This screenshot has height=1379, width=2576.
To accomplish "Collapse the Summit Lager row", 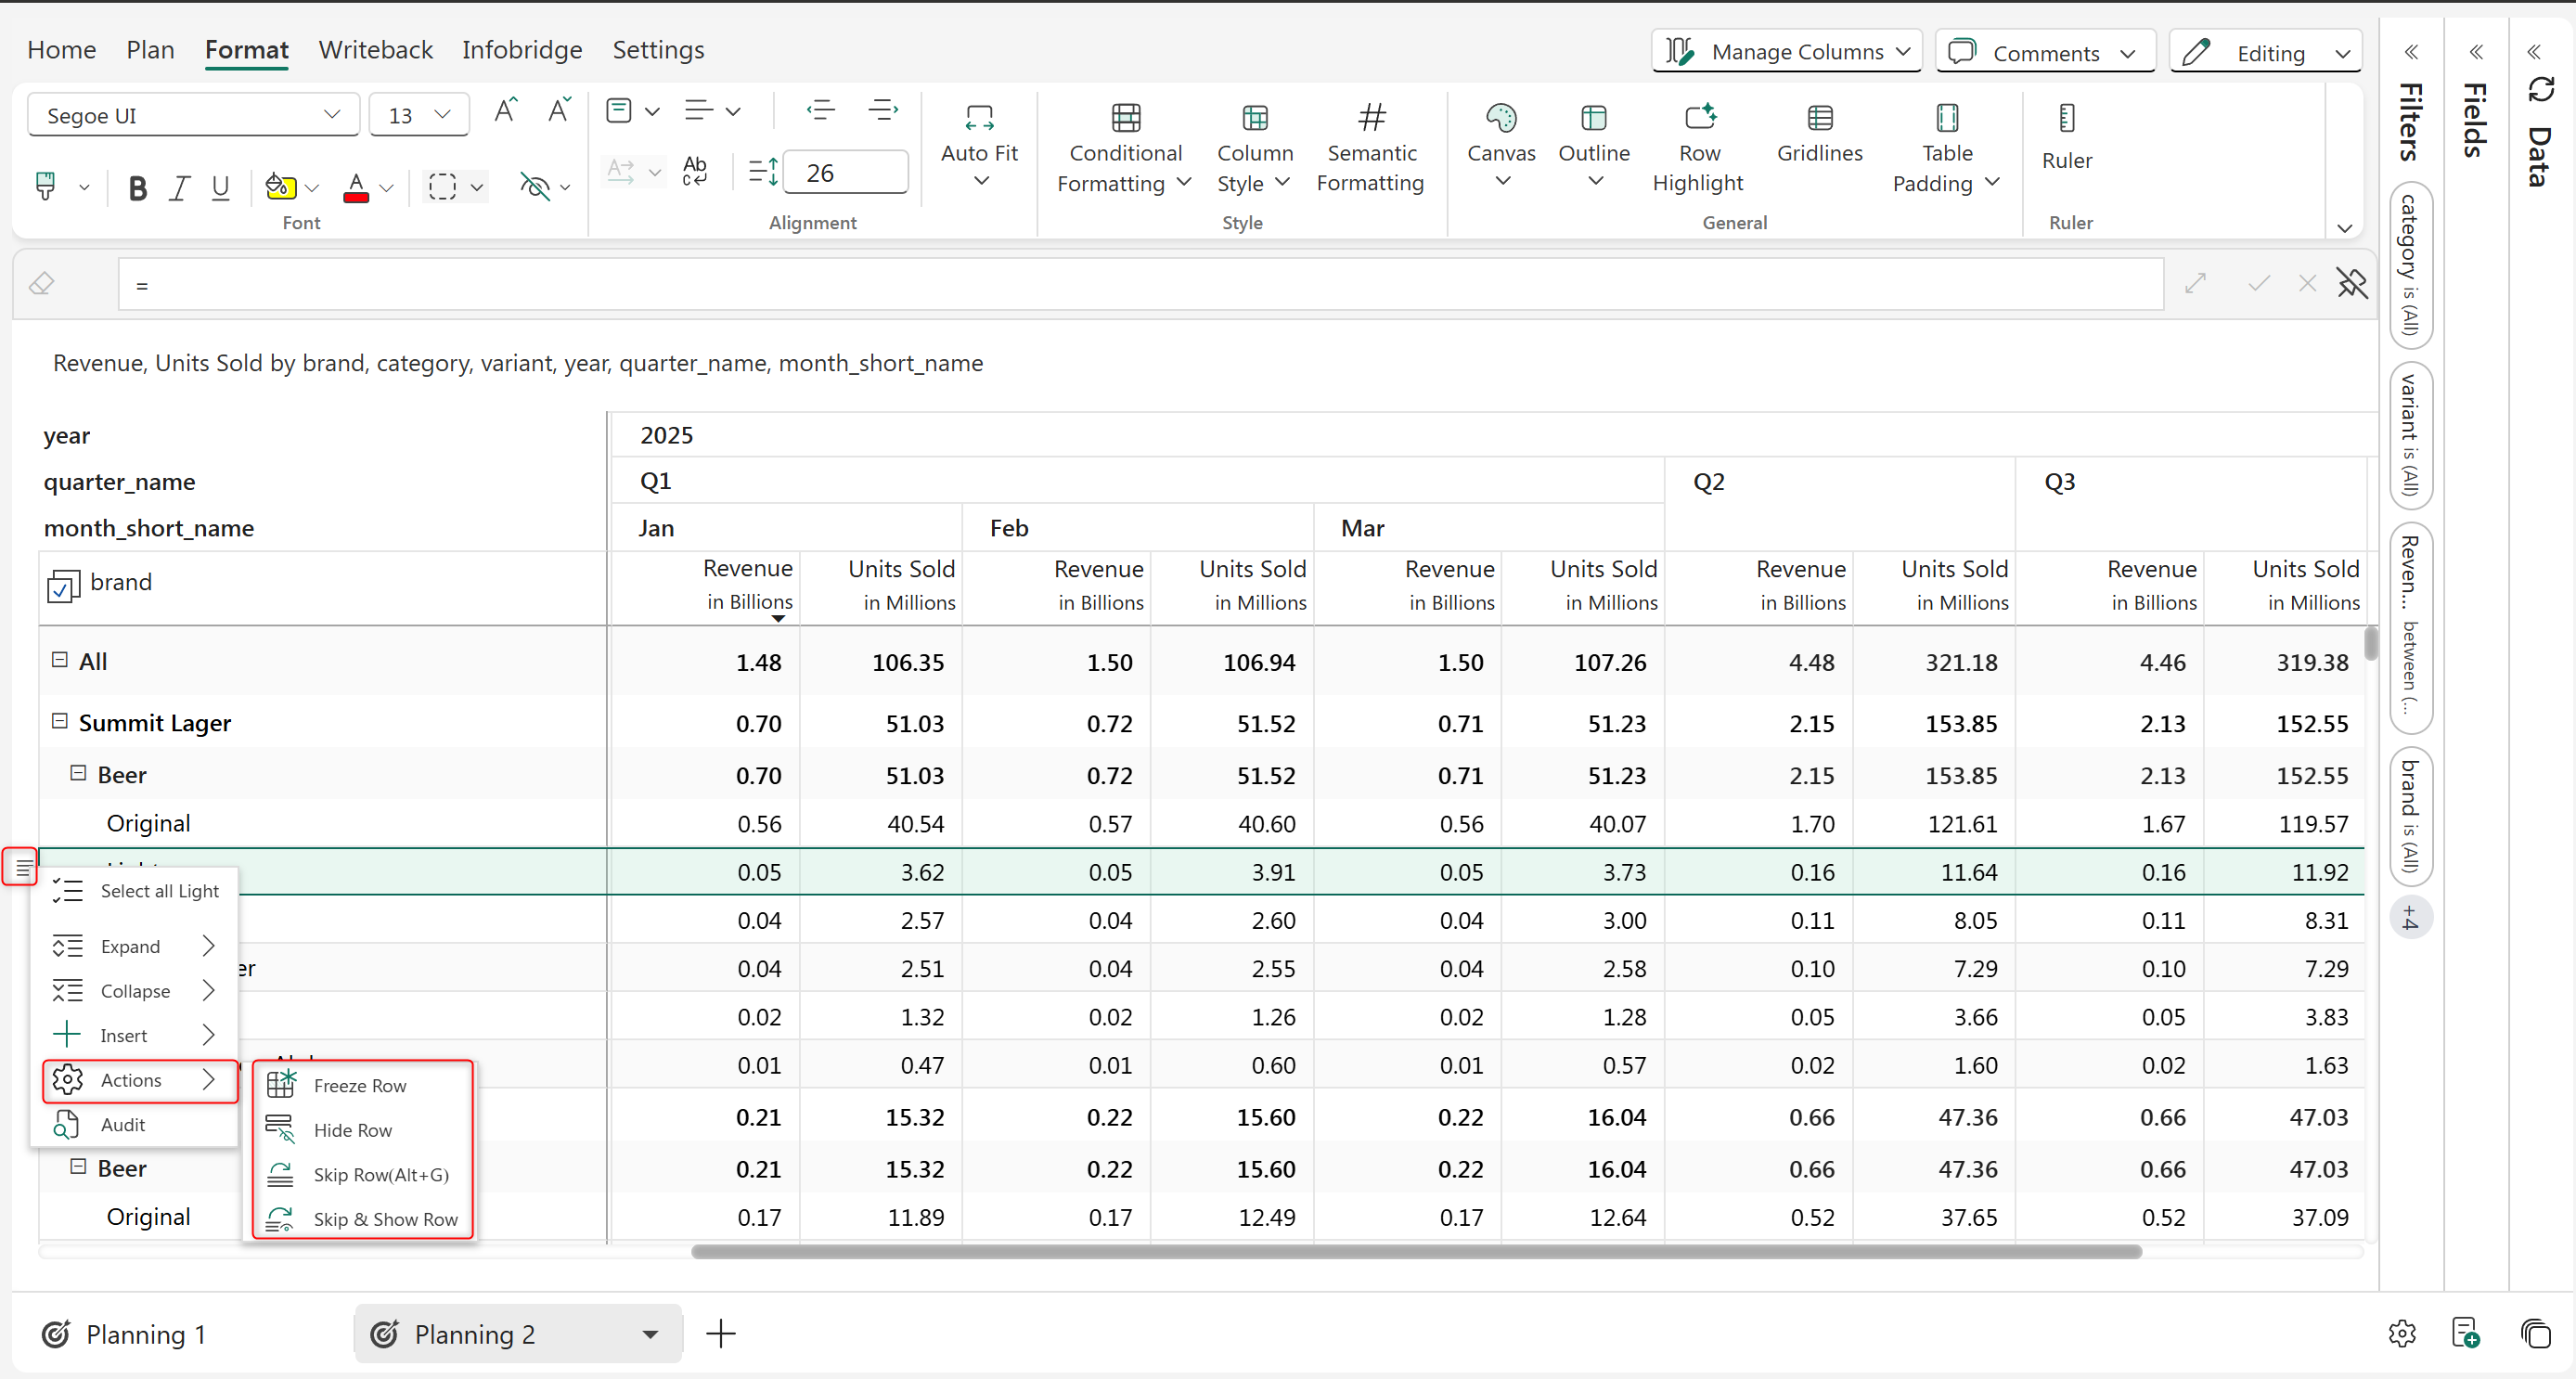I will pos(59,721).
